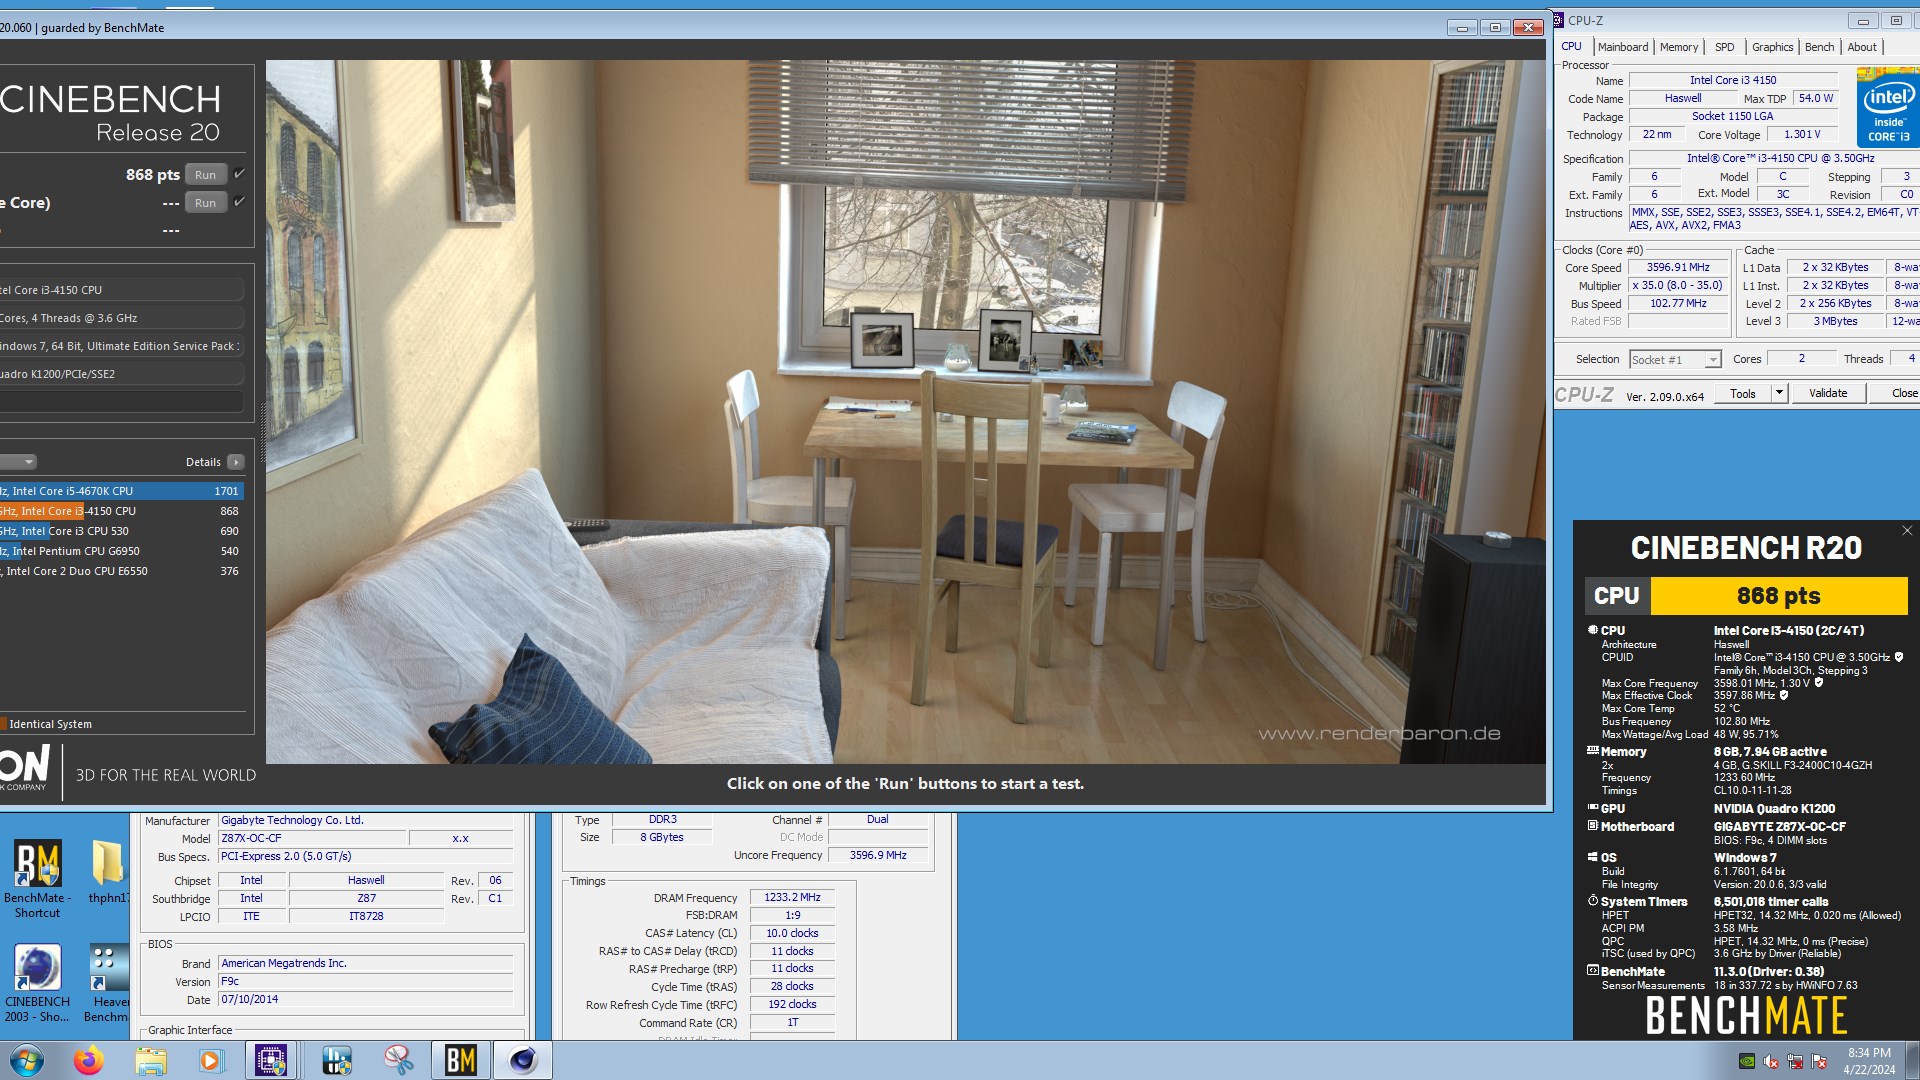Click the DRAM Frequency value 1233.2 MHz
This screenshot has height=1080, width=1920.
point(792,897)
